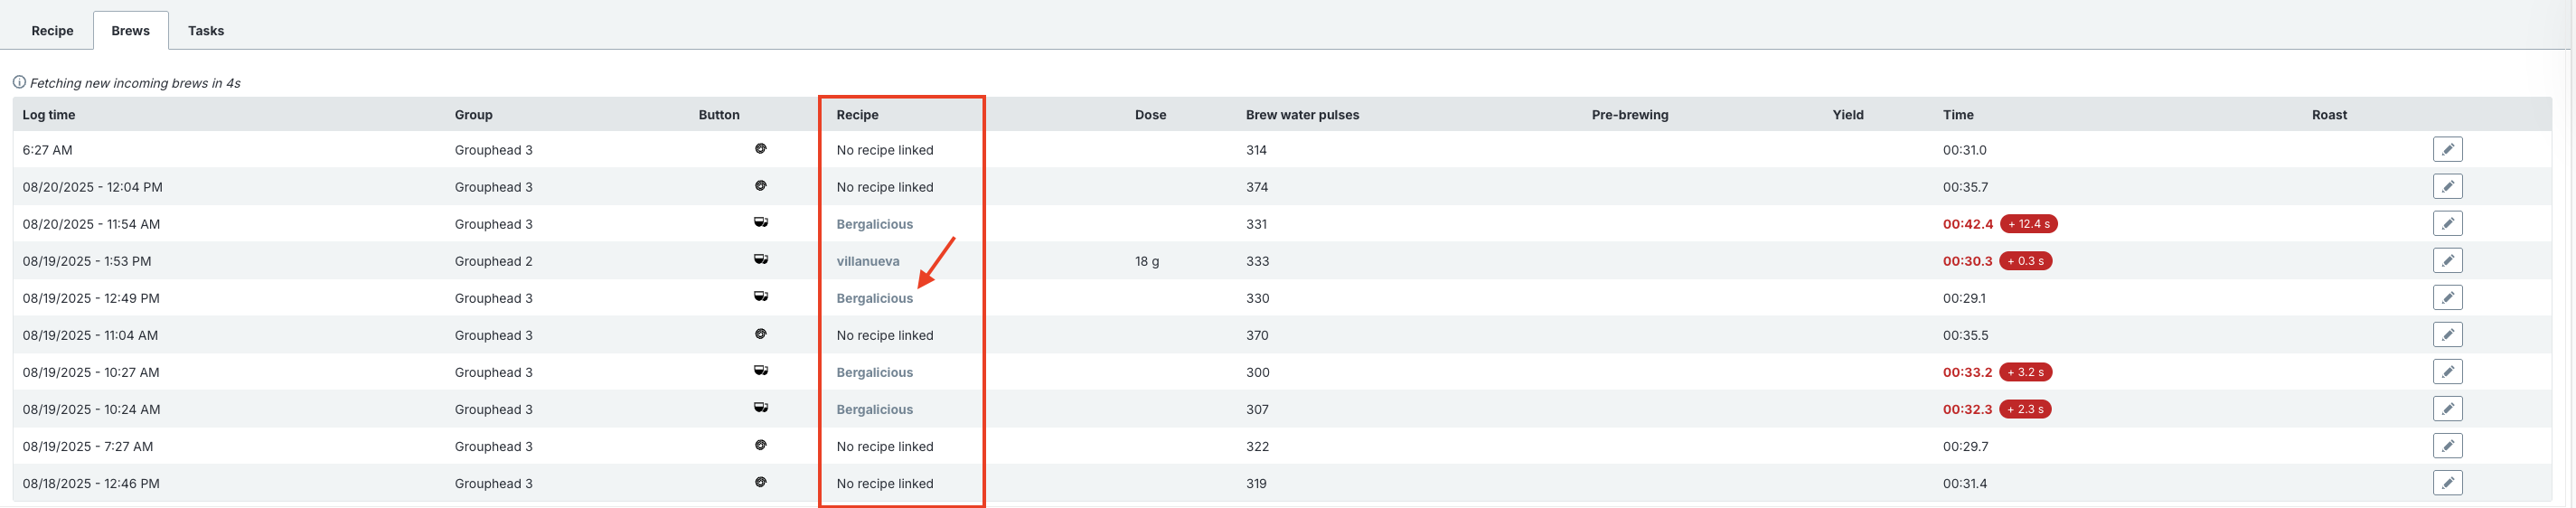The width and height of the screenshot is (2576, 508).
Task: Open the villanueva recipe link
Action: click(x=867, y=261)
